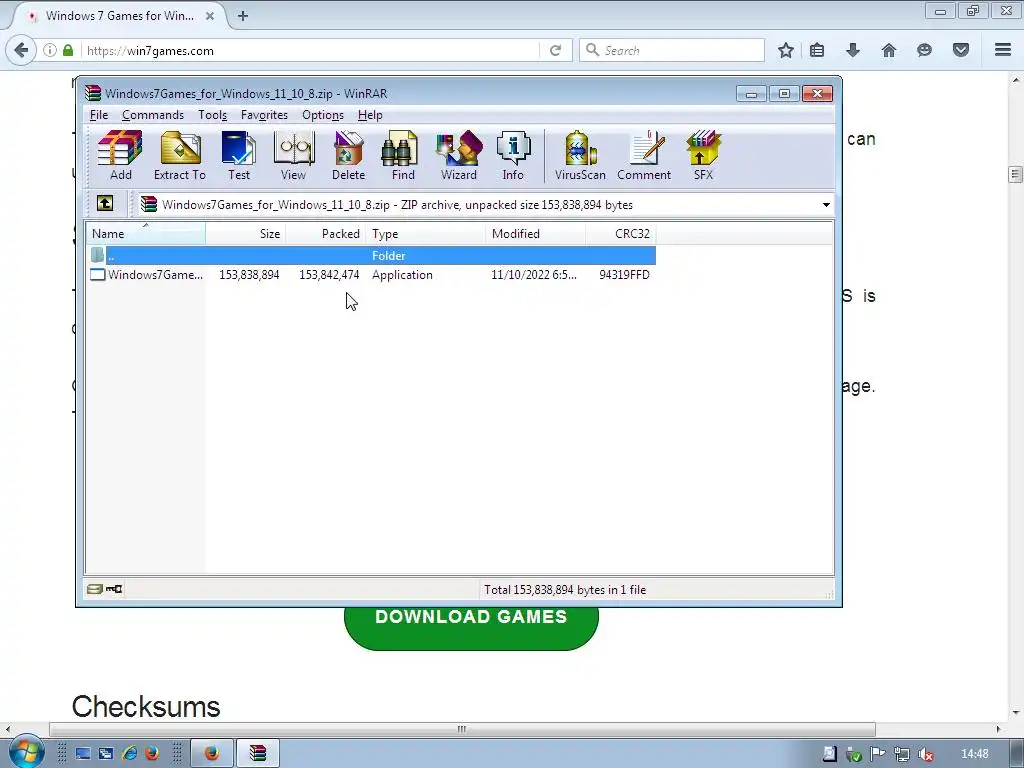The height and width of the screenshot is (768, 1024).
Task: Click the View toolbar icon
Action: point(293,156)
